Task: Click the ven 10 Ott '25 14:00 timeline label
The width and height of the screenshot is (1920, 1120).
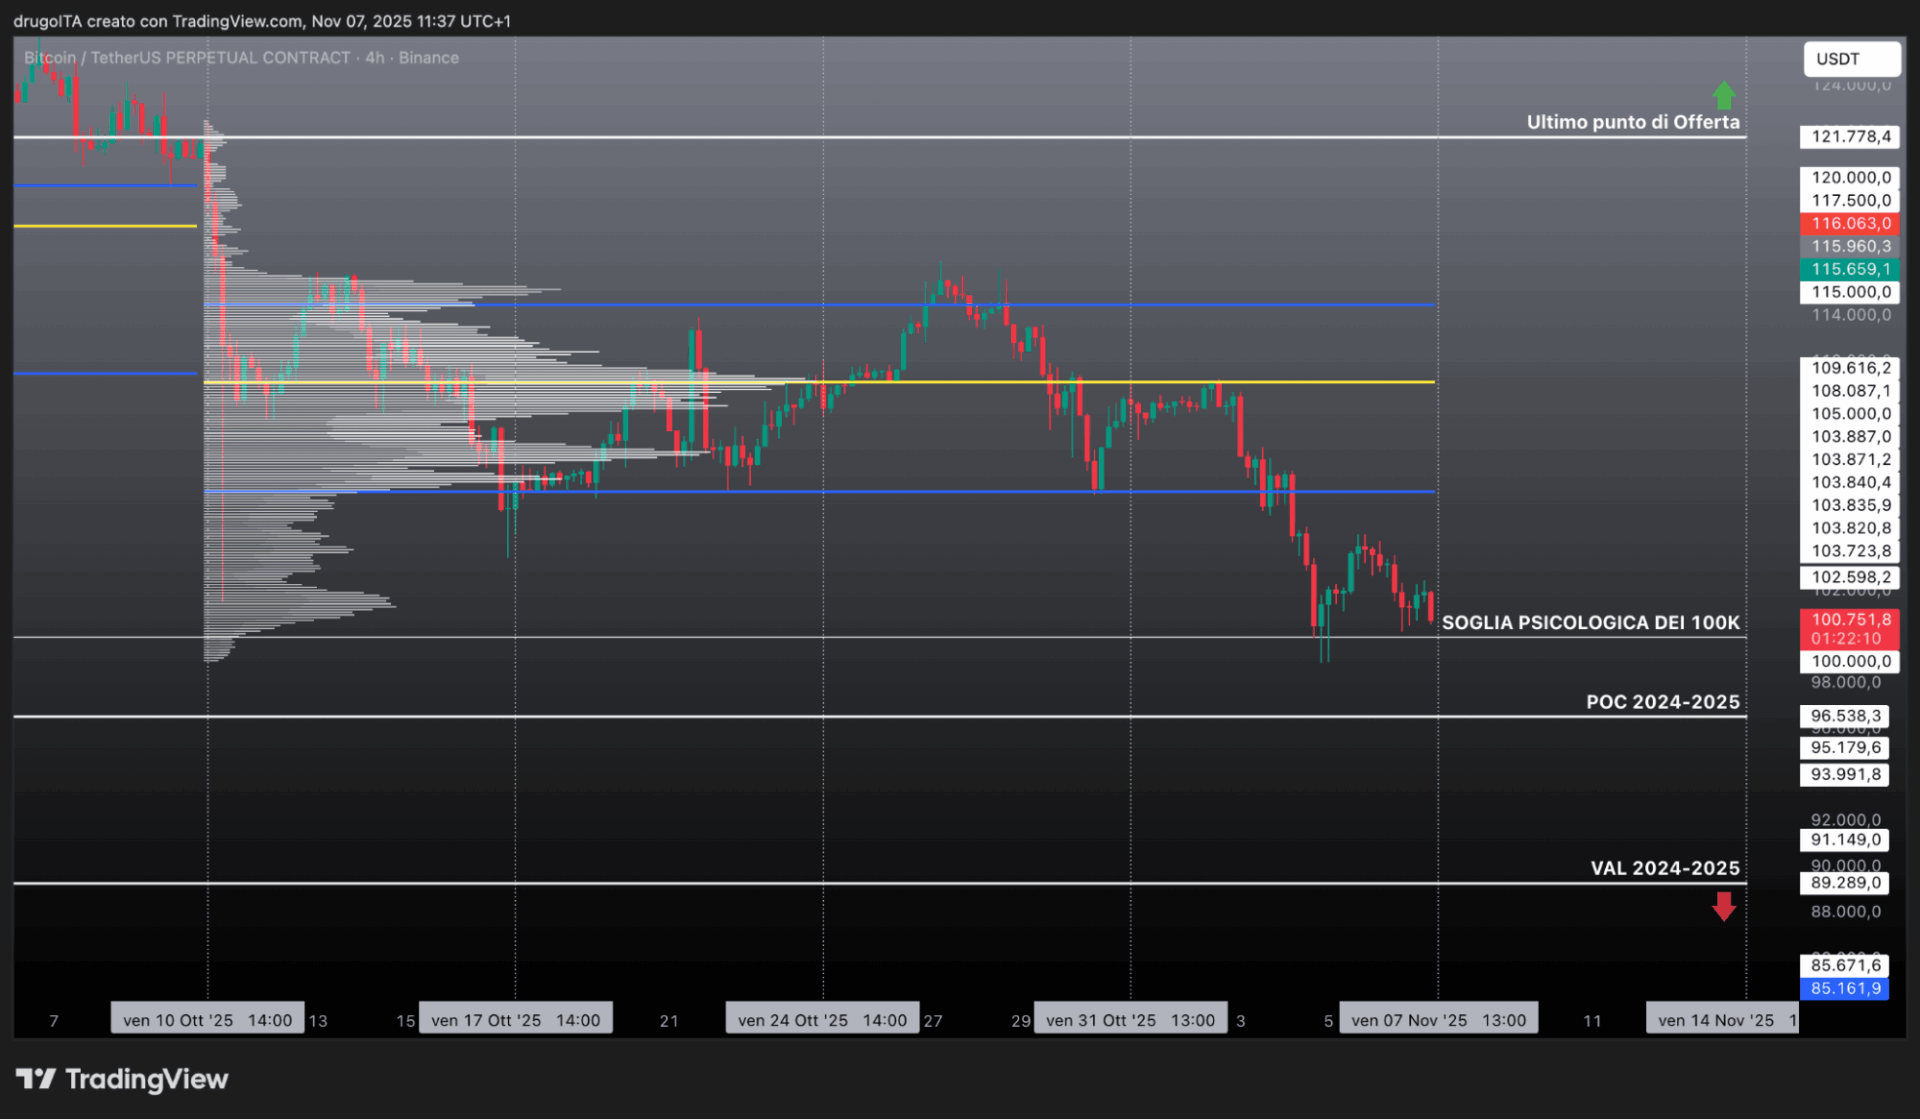Action: click(x=206, y=1018)
